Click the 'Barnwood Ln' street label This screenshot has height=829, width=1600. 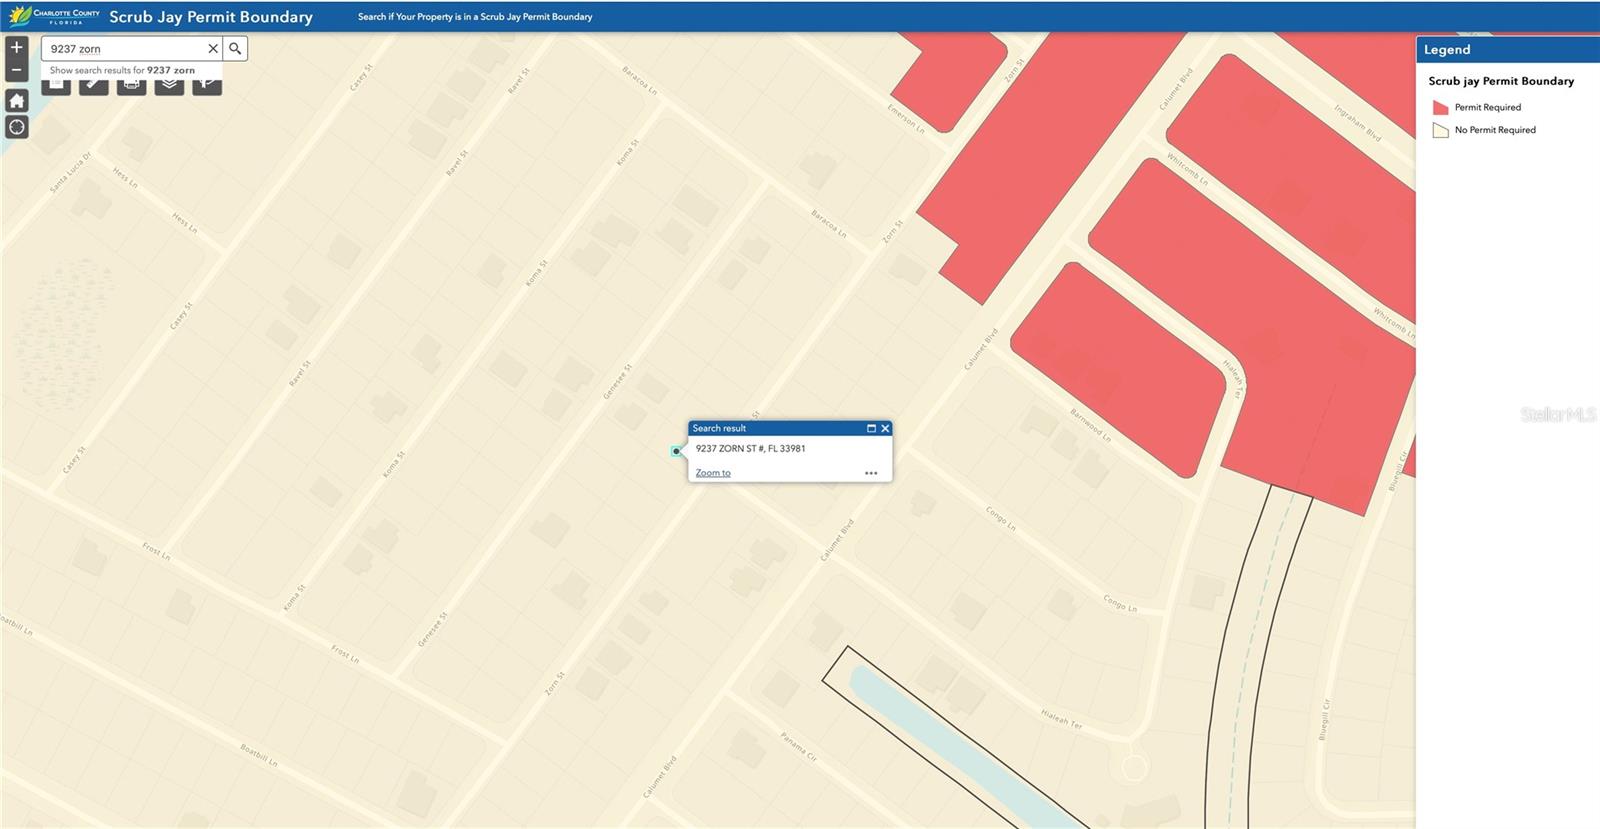pos(1090,425)
